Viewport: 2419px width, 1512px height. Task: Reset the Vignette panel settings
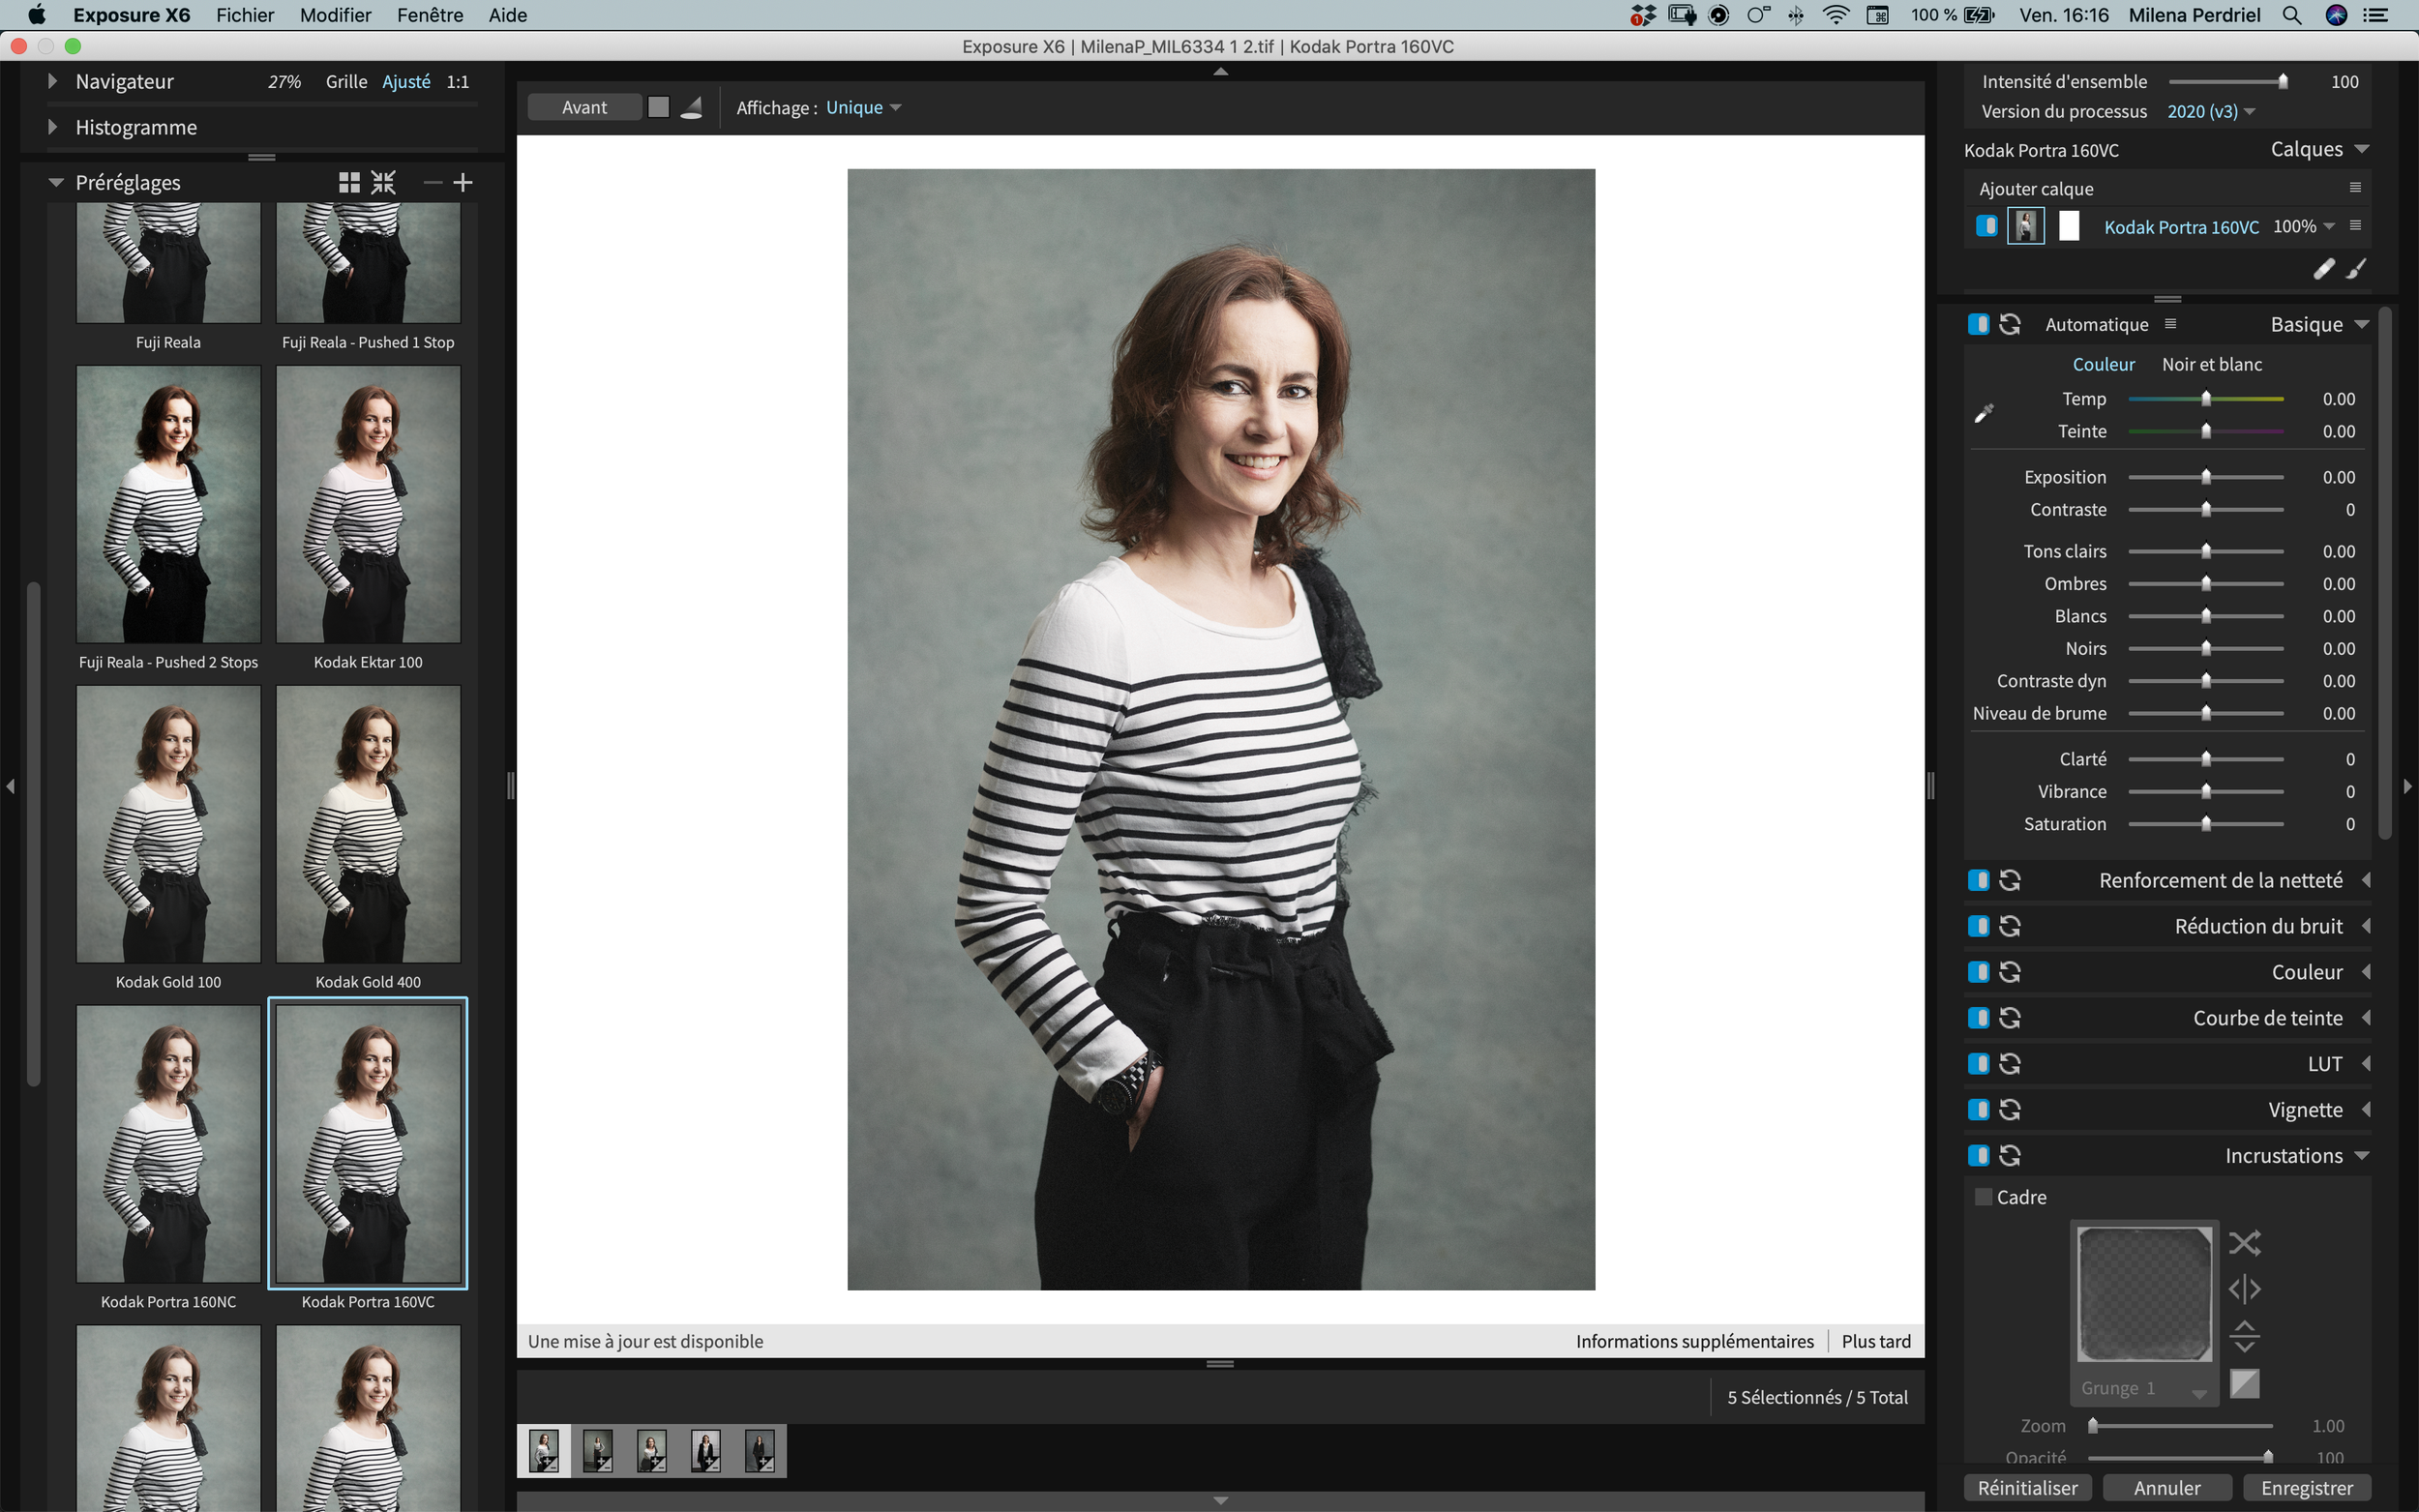tap(2009, 1110)
